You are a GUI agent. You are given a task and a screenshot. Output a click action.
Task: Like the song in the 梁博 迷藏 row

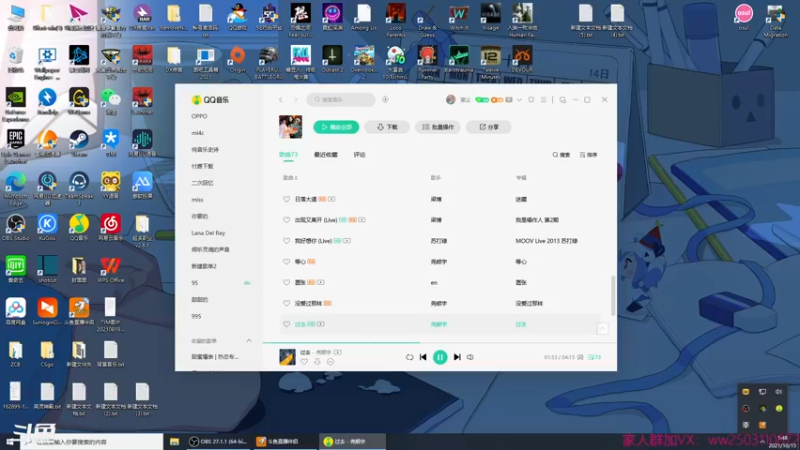tap(286, 199)
